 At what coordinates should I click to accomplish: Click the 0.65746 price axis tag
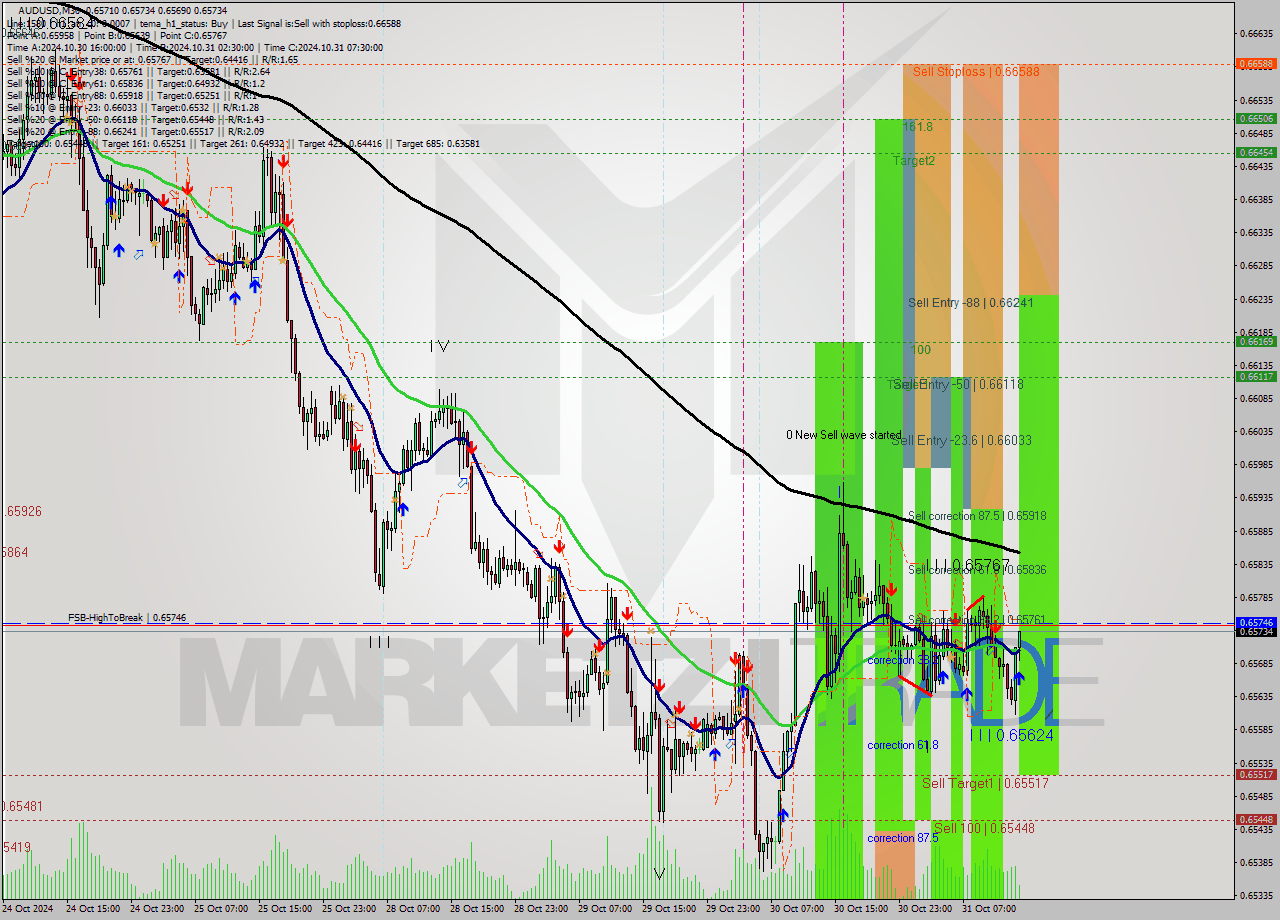pyautogui.click(x=1256, y=622)
